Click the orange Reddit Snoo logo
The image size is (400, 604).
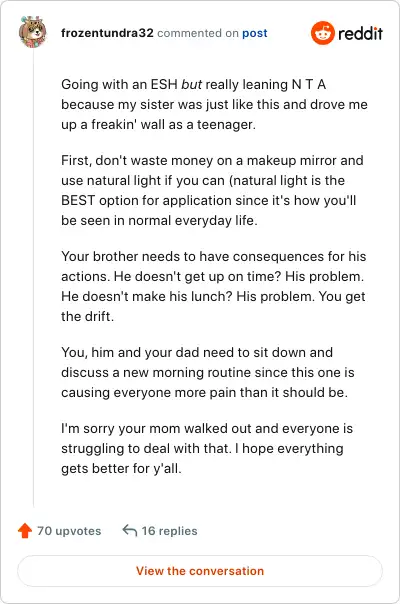pos(323,33)
